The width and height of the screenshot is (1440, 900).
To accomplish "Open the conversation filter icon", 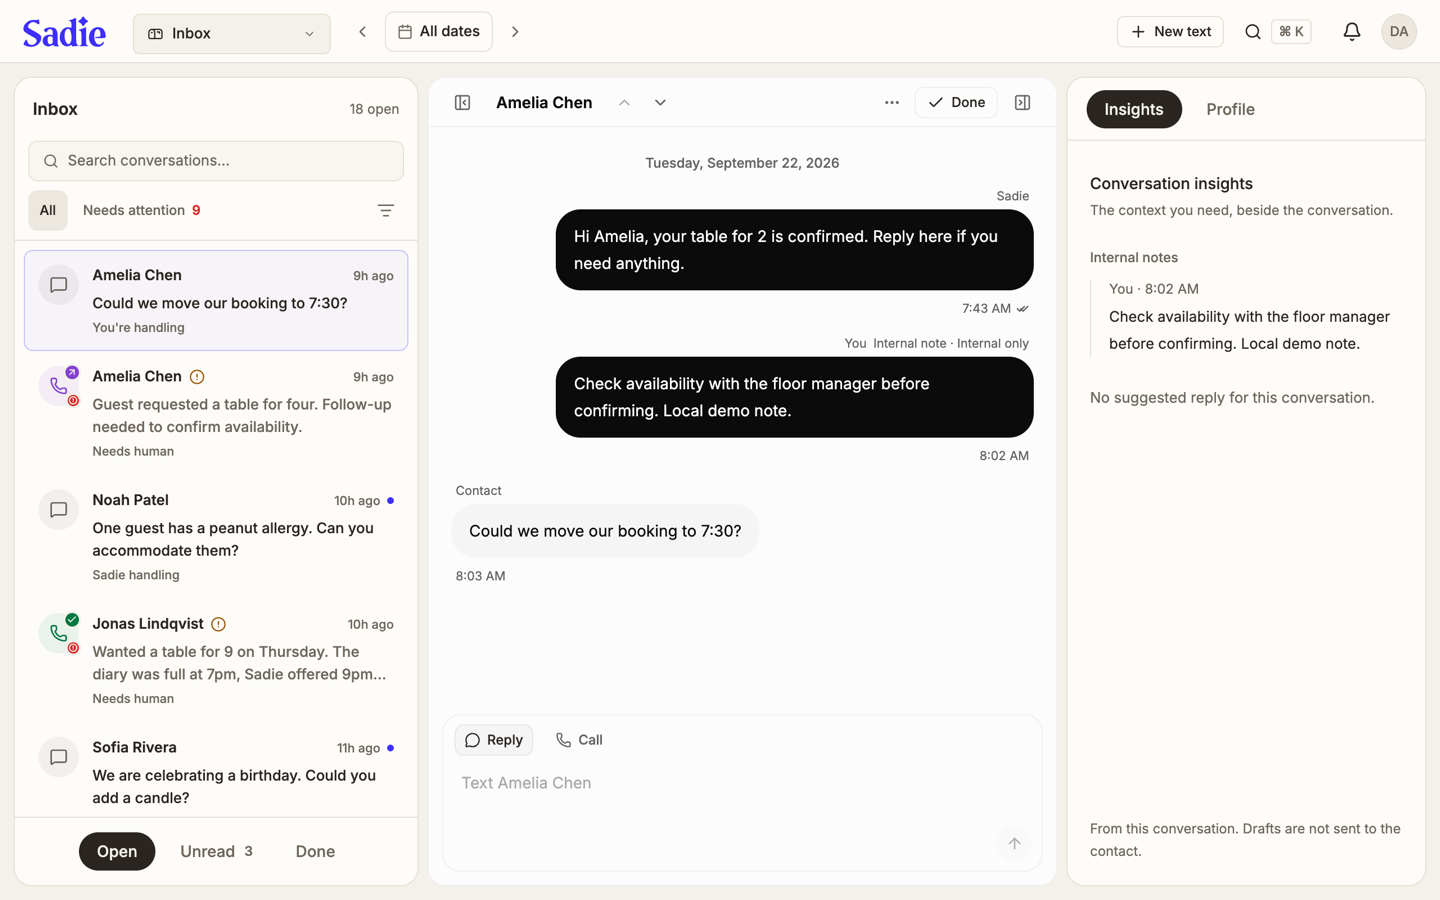I will (x=386, y=210).
